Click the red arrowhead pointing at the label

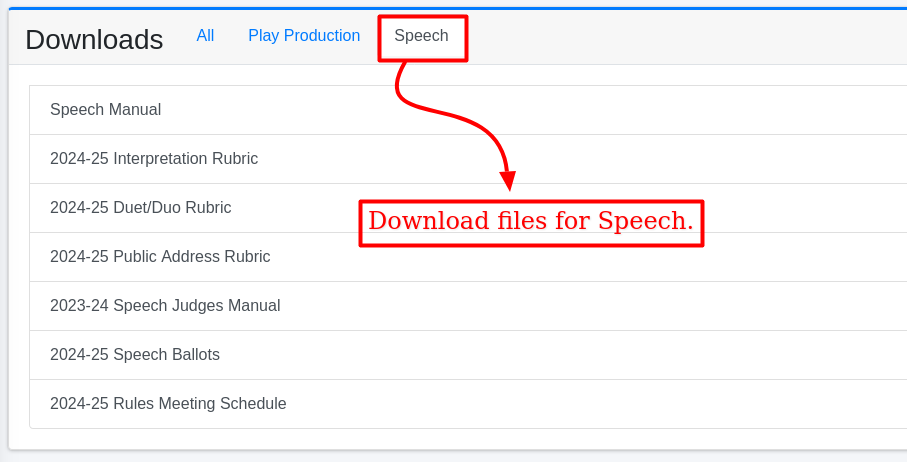507,181
